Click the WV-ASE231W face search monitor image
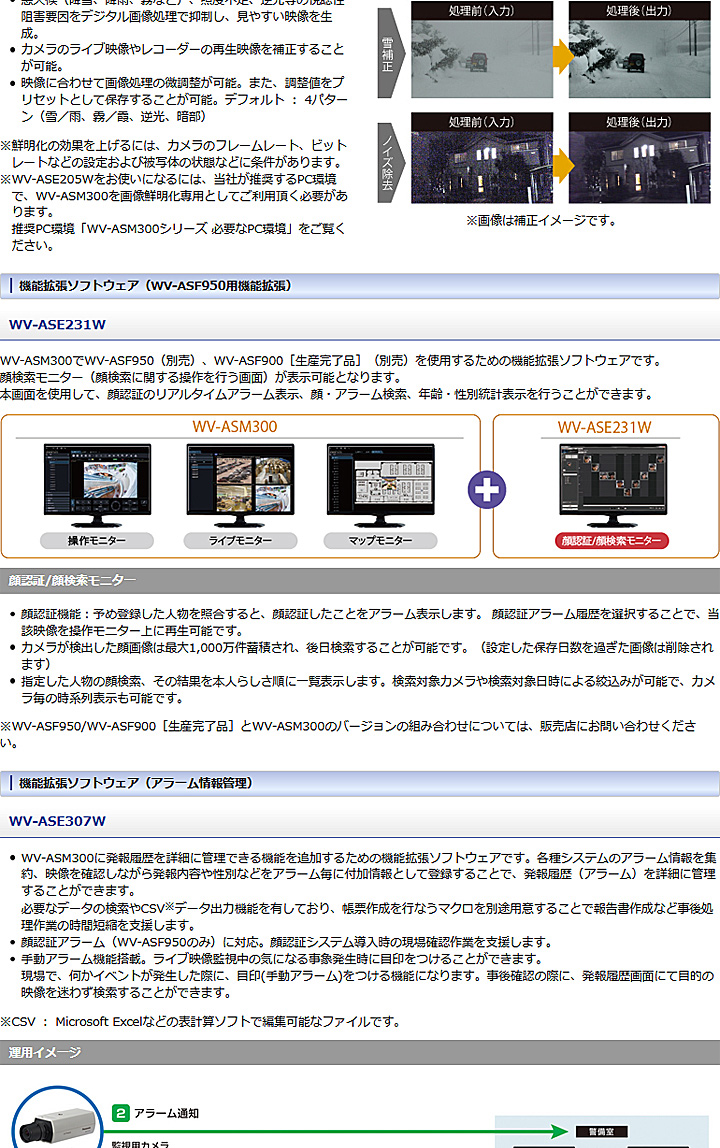 click(612, 485)
